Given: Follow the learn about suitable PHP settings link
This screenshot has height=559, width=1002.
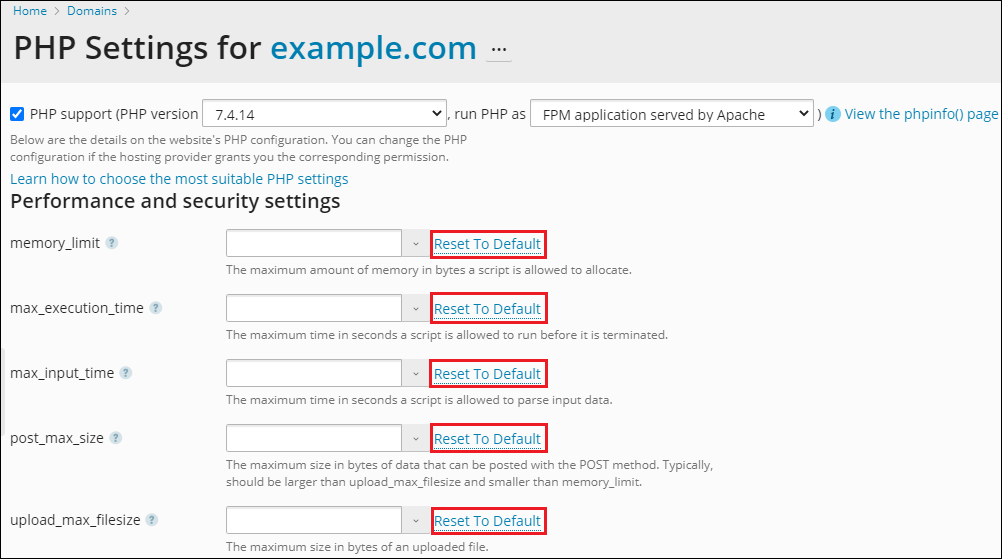Looking at the screenshot, I should coord(179,179).
